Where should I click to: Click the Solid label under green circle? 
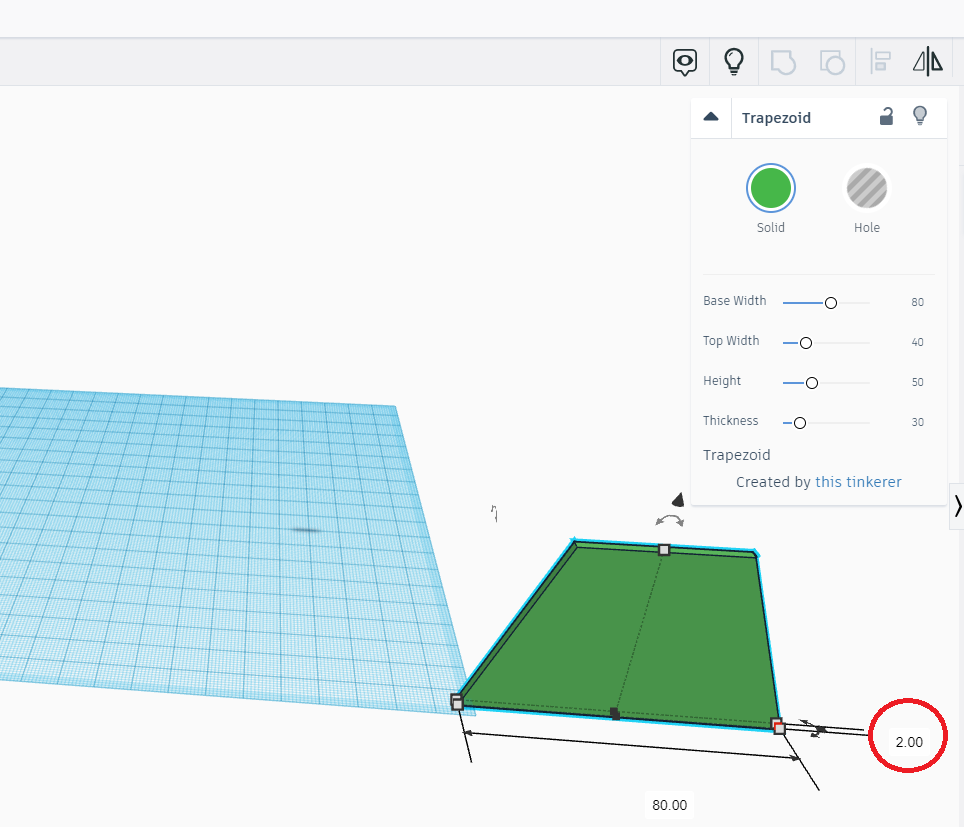pyautogui.click(x=770, y=228)
